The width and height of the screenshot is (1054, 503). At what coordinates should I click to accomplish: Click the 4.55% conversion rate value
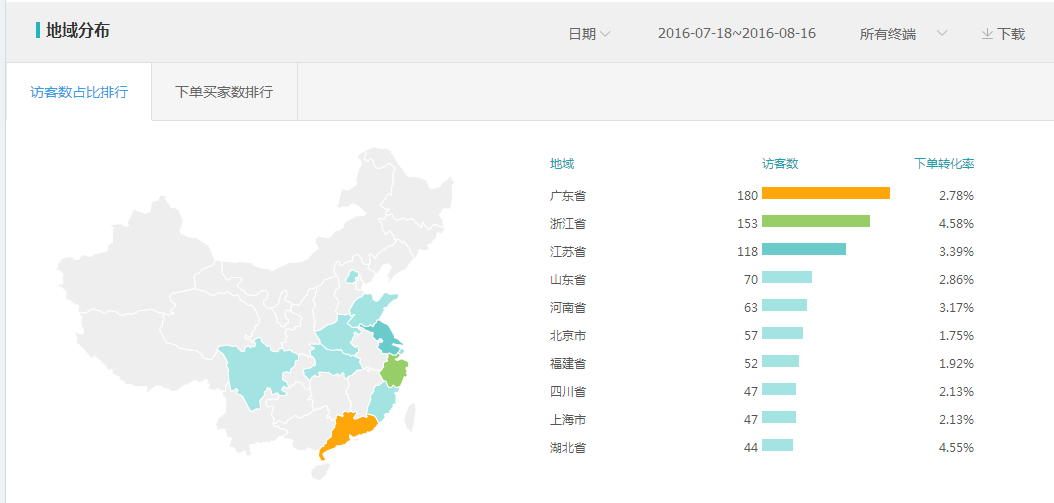click(x=956, y=447)
